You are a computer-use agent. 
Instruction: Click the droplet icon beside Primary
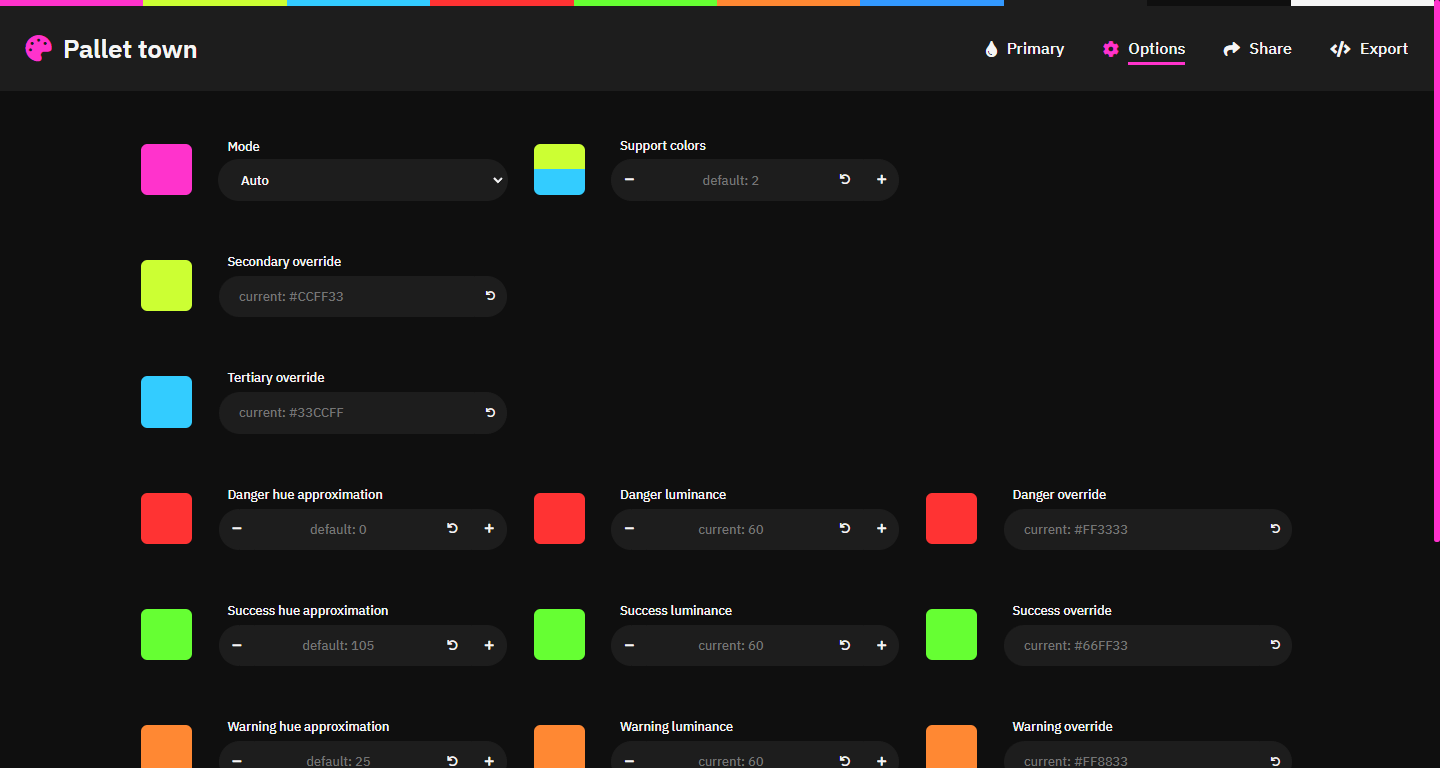[x=993, y=48]
